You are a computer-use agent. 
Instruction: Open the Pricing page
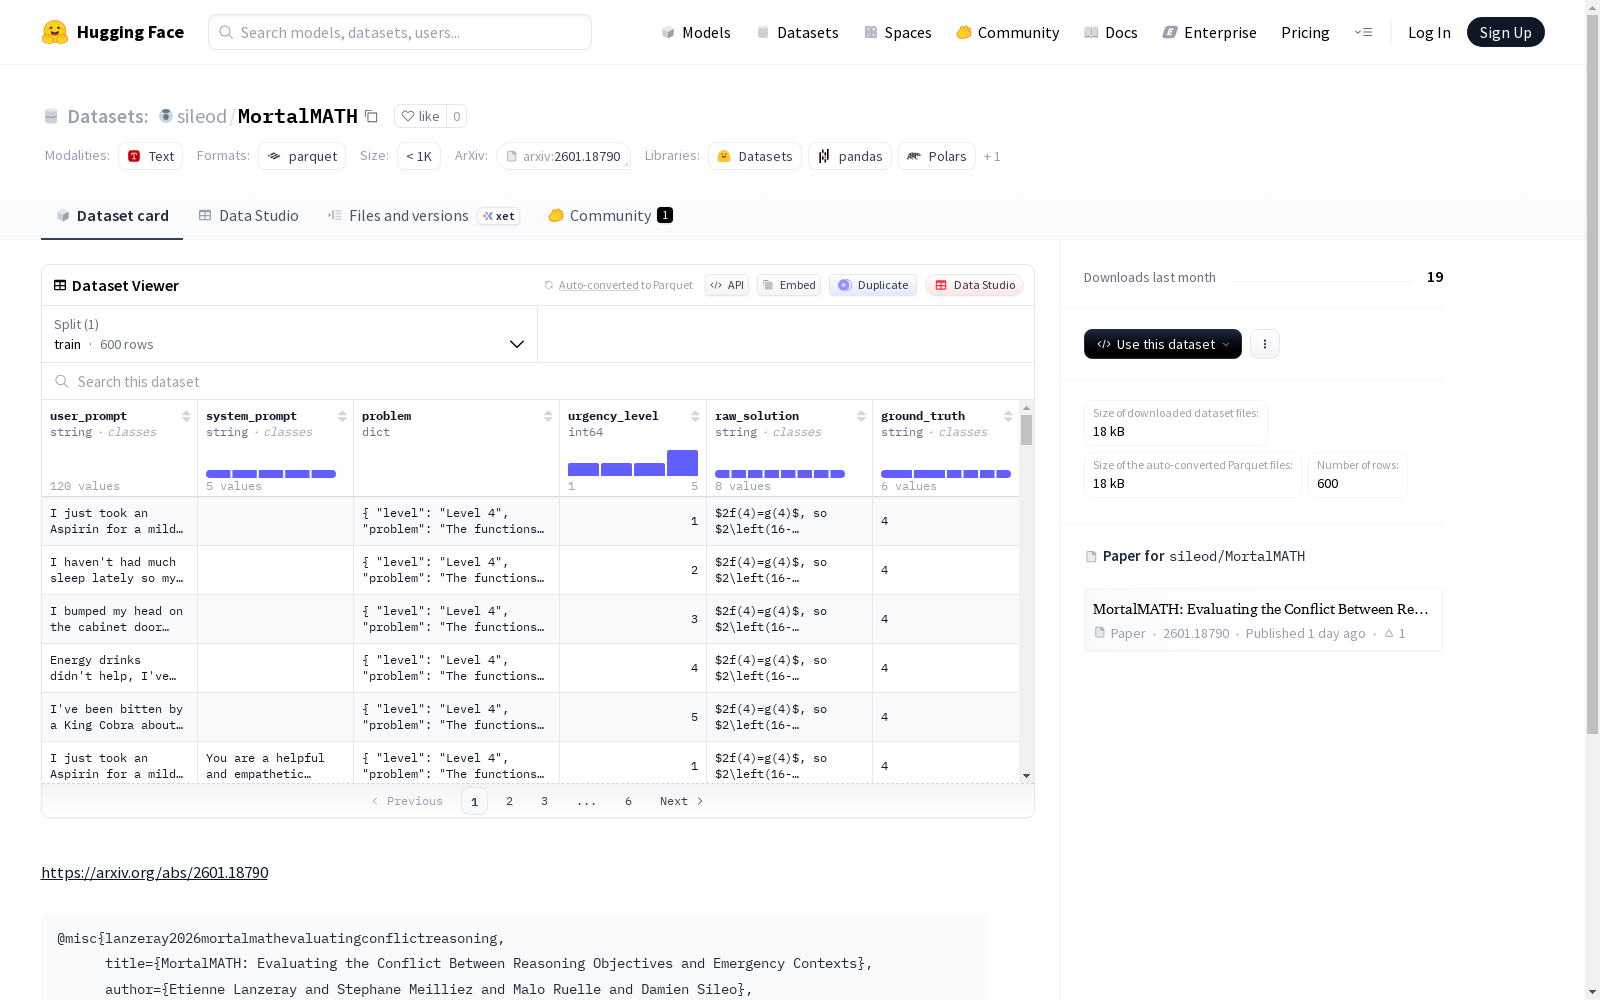(x=1305, y=32)
